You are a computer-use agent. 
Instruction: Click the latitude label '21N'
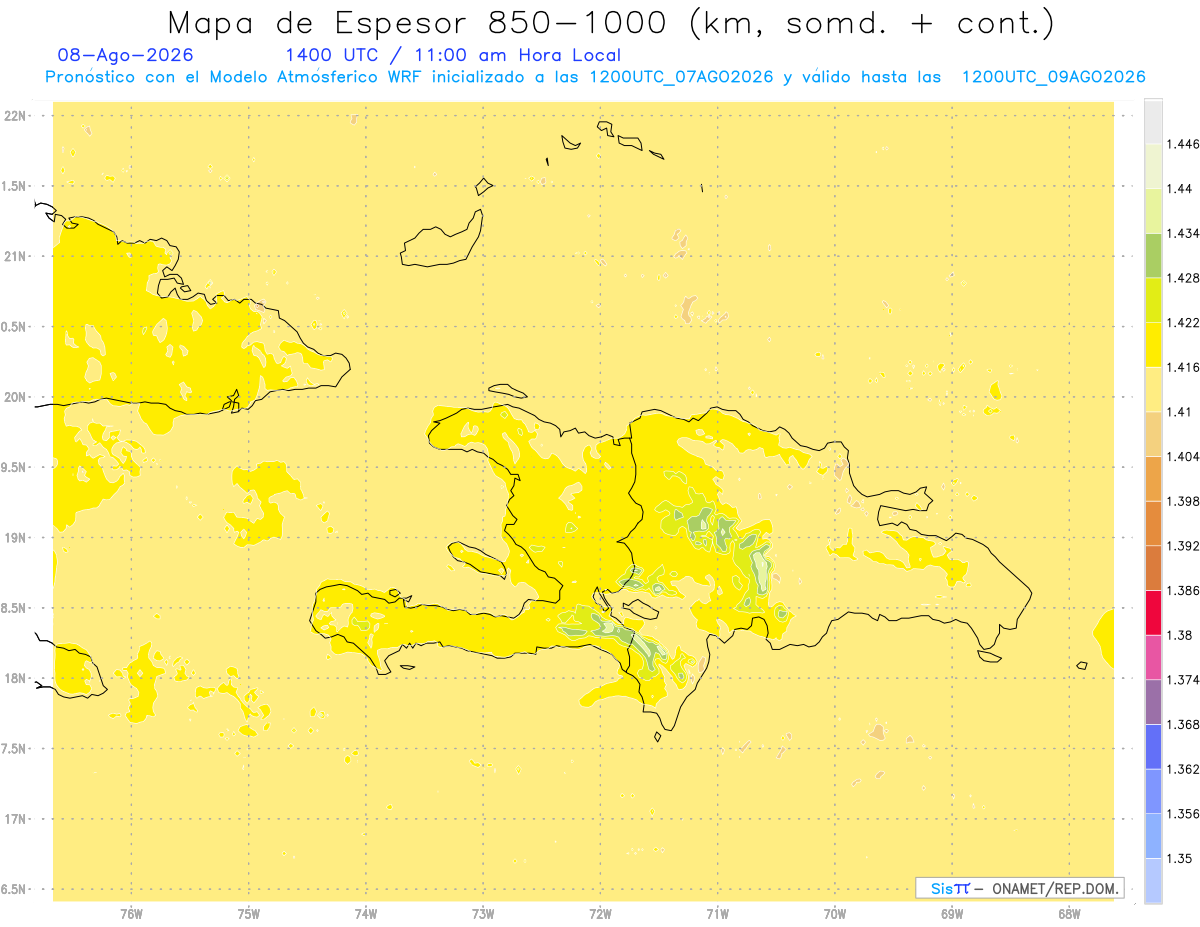pyautogui.click(x=16, y=256)
